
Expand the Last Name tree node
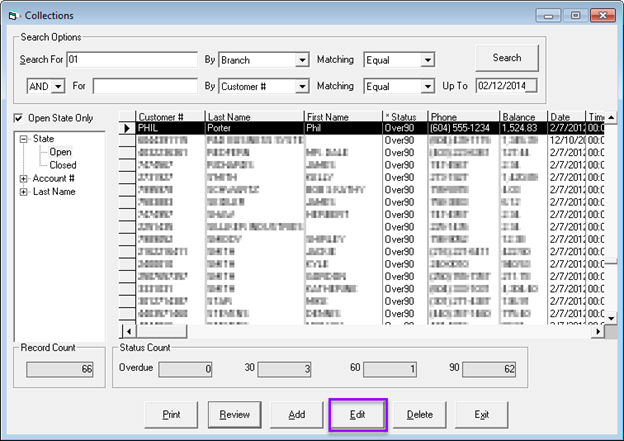click(23, 192)
